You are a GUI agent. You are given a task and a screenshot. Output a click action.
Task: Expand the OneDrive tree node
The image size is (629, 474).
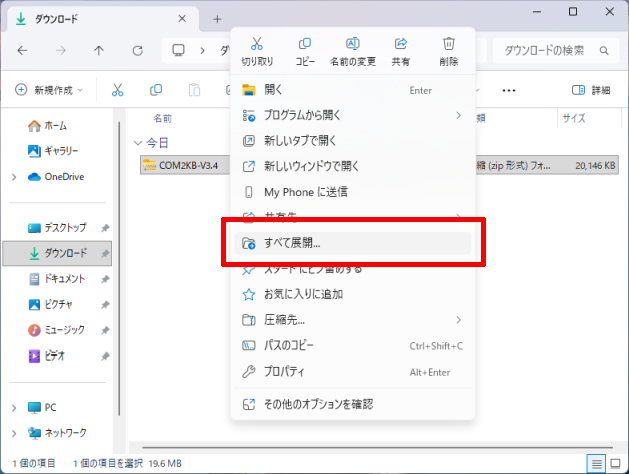[13, 177]
